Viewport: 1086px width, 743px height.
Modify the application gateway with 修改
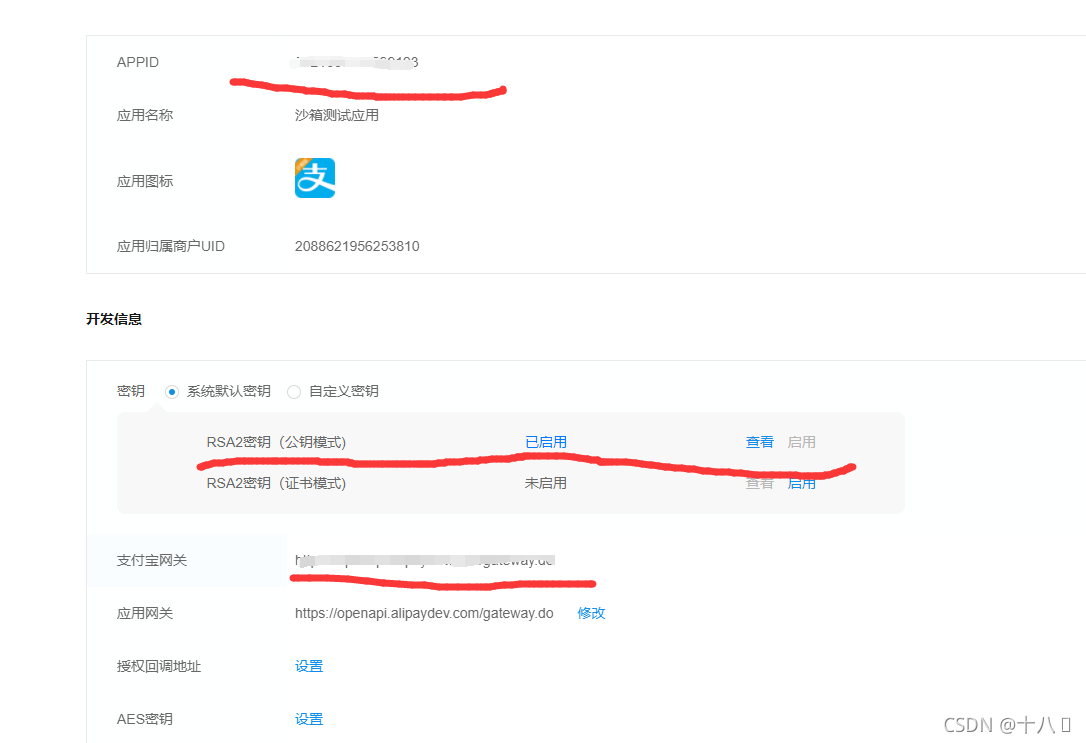pyautogui.click(x=591, y=613)
